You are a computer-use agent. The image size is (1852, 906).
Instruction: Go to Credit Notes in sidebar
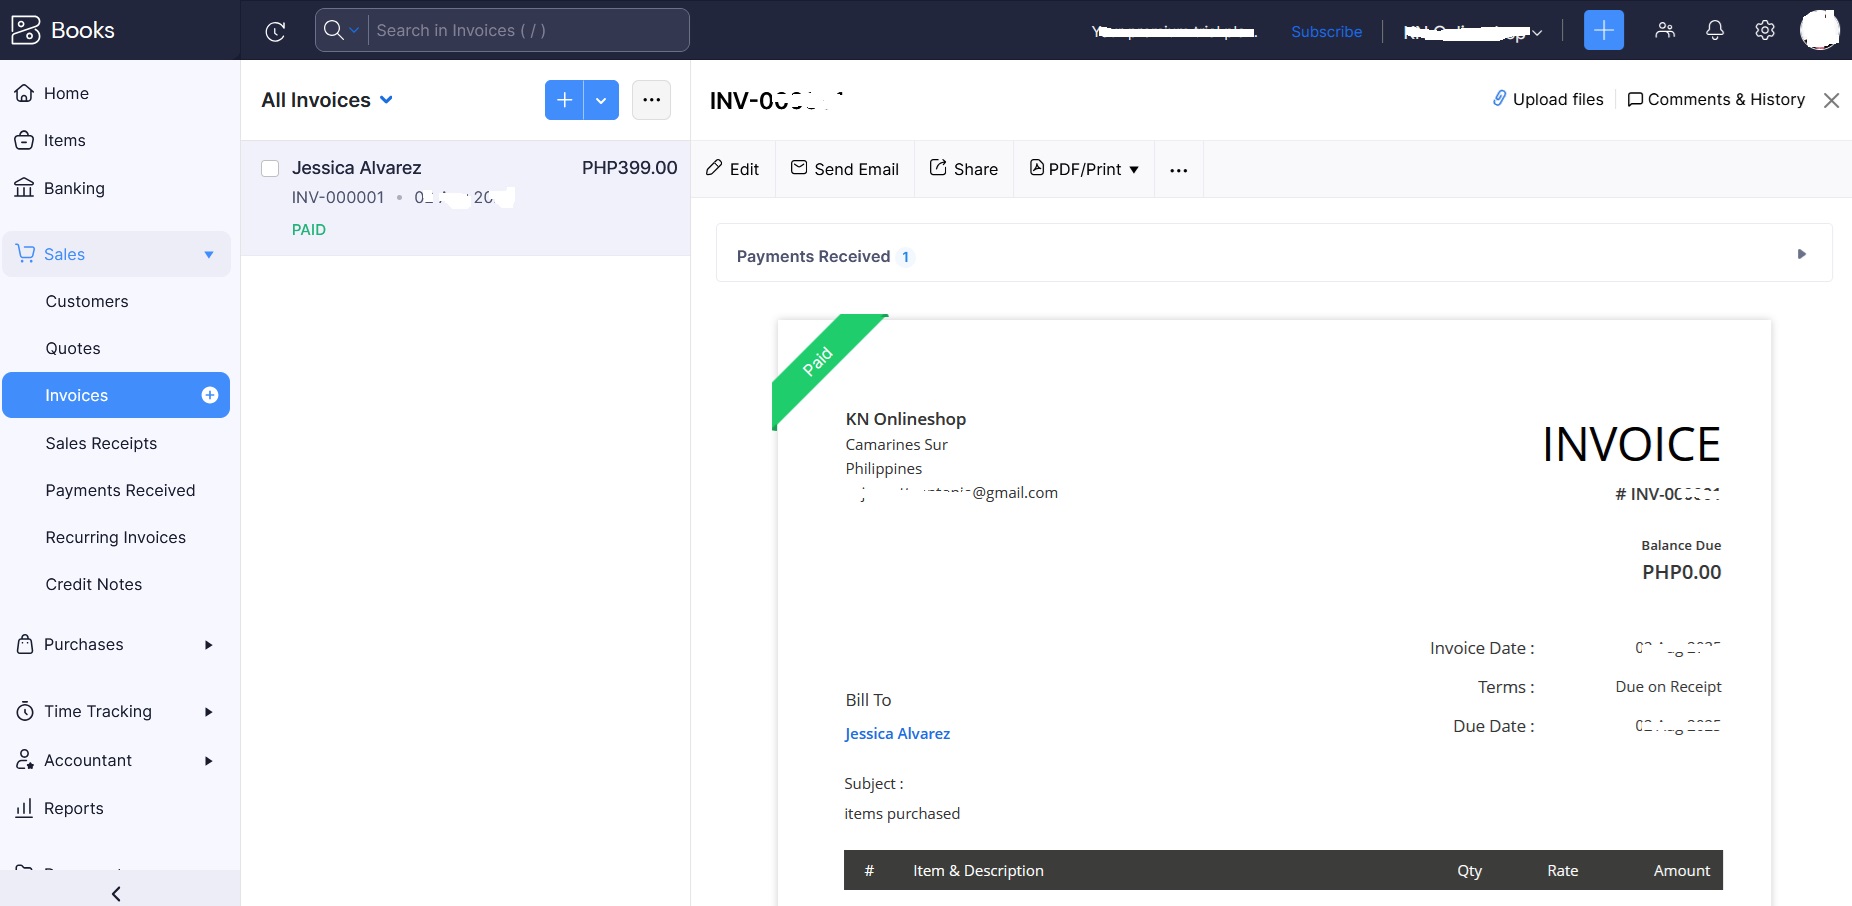[x=94, y=584]
